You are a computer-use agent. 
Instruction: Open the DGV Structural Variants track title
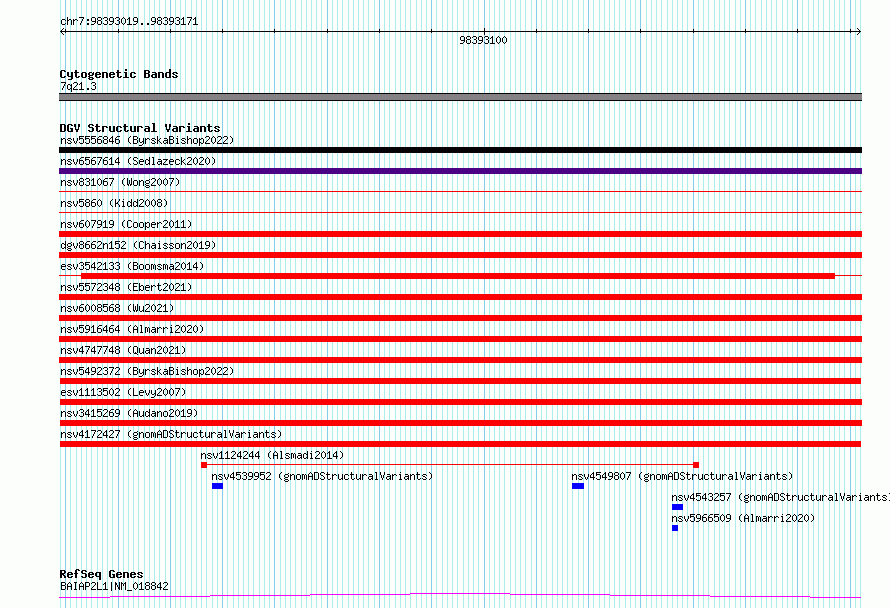click(x=140, y=128)
